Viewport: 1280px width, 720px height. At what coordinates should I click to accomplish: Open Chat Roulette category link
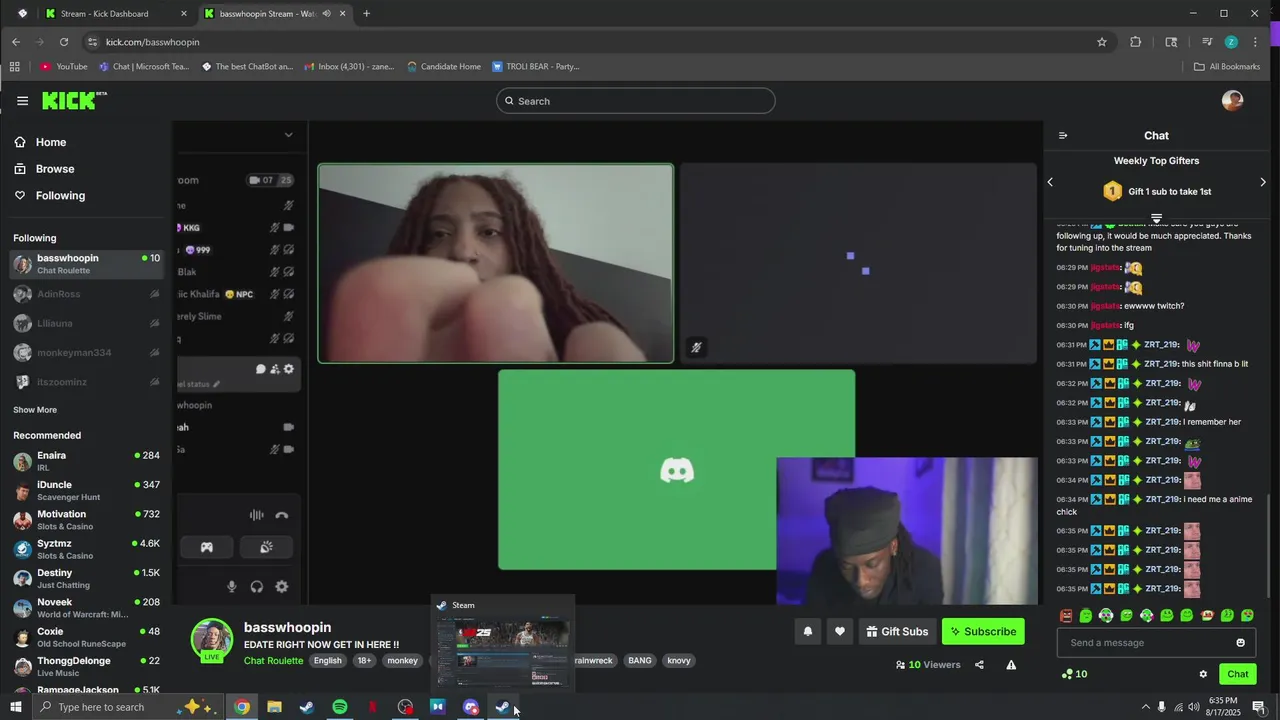tap(273, 661)
